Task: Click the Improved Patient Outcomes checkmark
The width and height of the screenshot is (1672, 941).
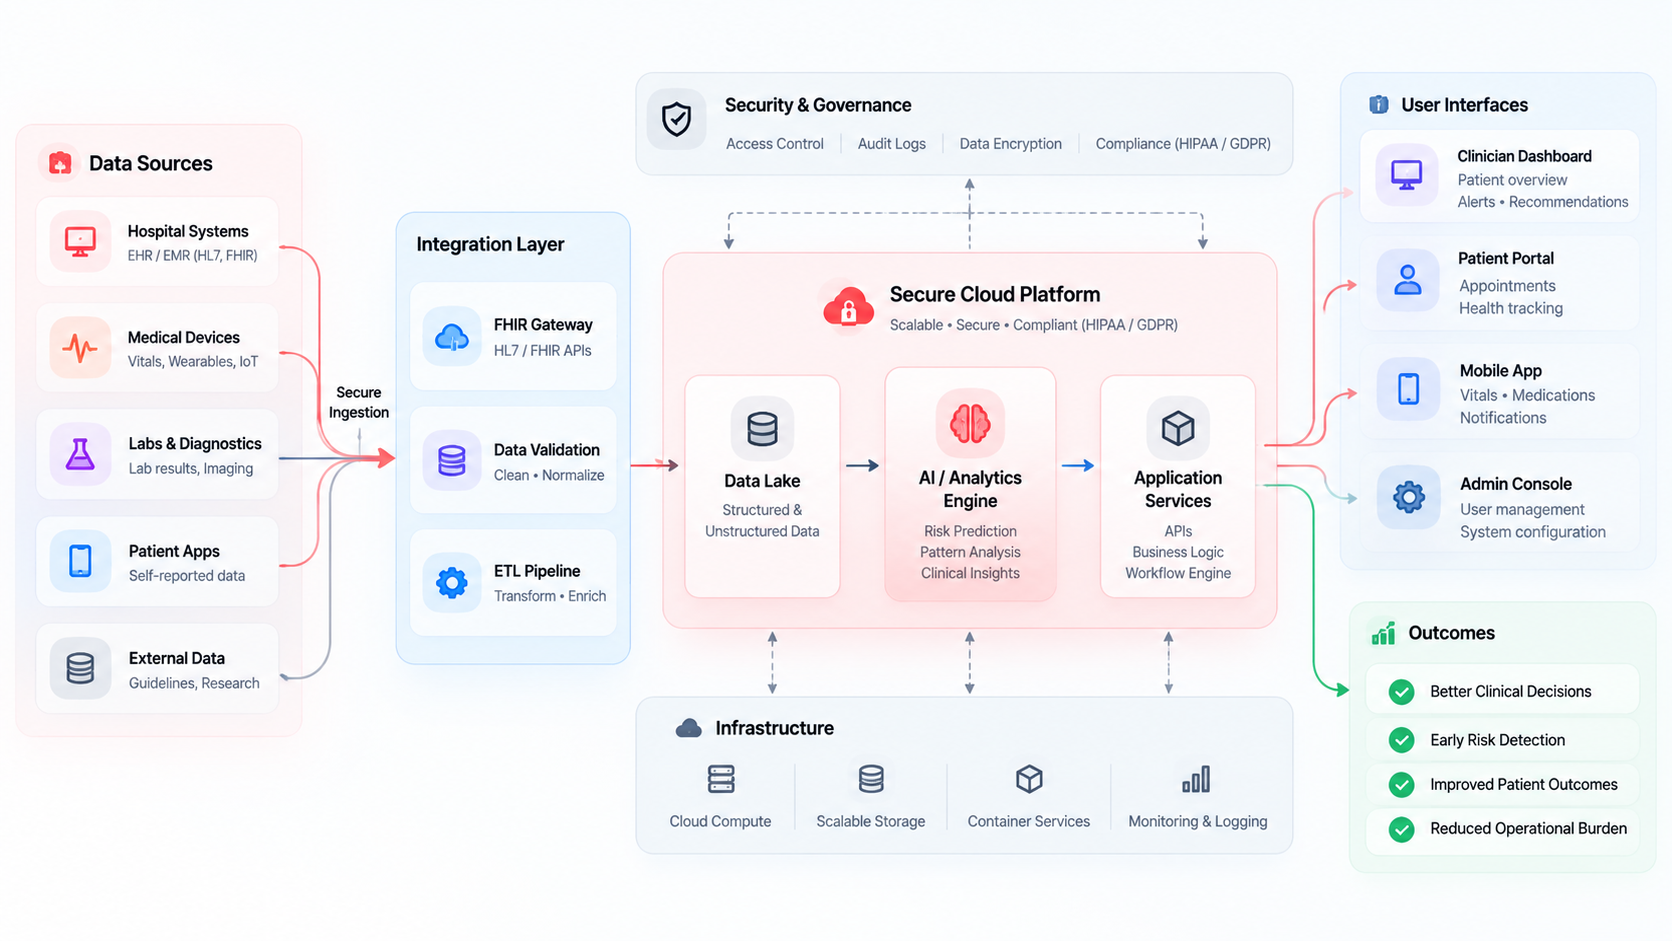Action: tap(1402, 785)
